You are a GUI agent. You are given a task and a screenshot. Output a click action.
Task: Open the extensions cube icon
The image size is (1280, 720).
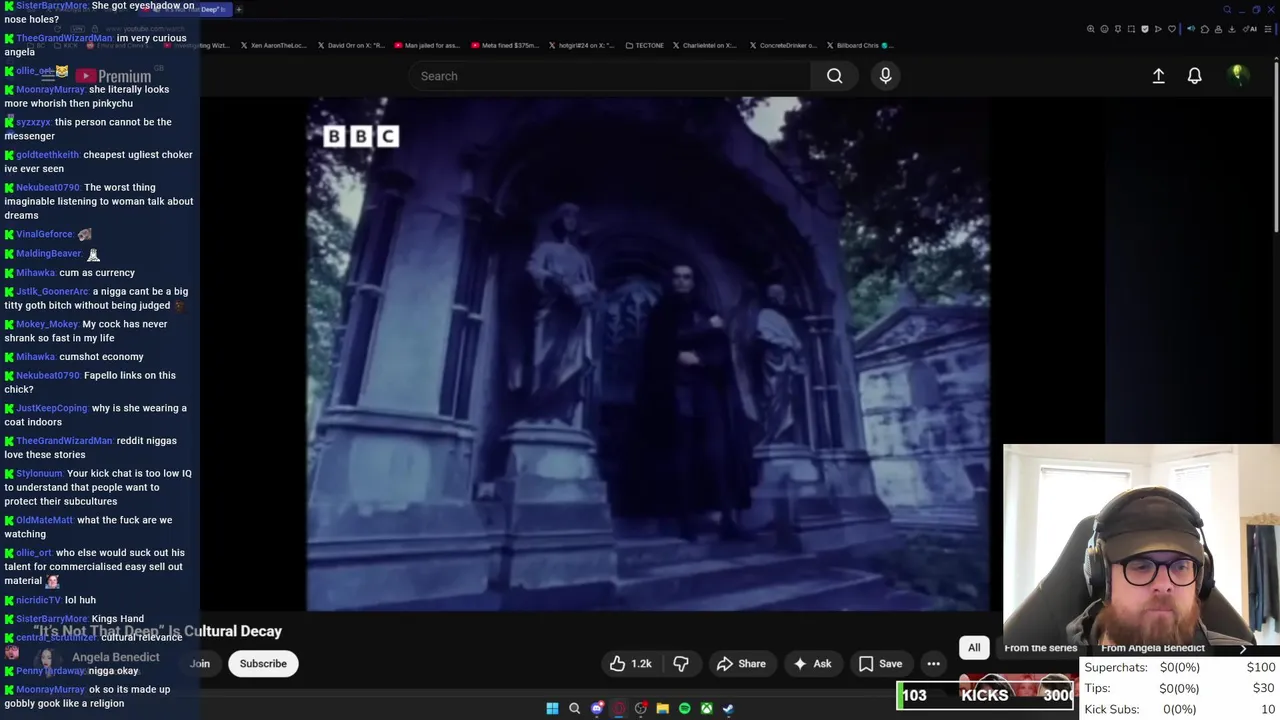(1205, 29)
